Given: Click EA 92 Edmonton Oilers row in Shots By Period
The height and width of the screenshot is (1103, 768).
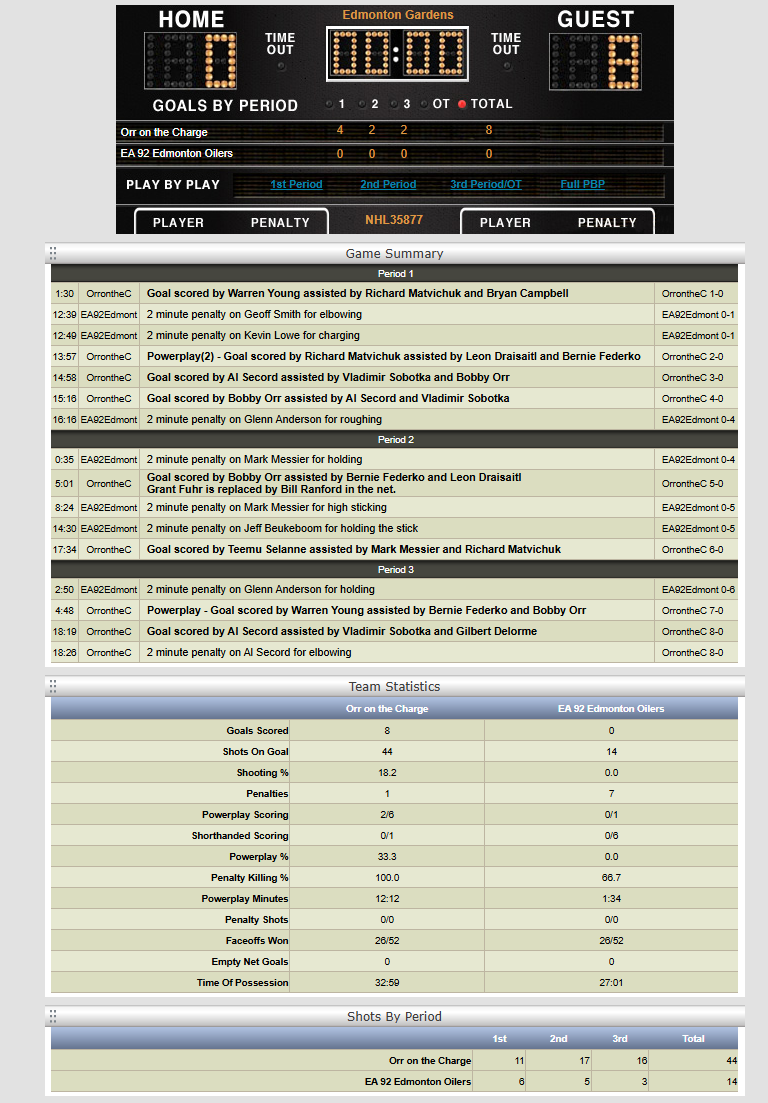Looking at the screenshot, I should 395,1081.
